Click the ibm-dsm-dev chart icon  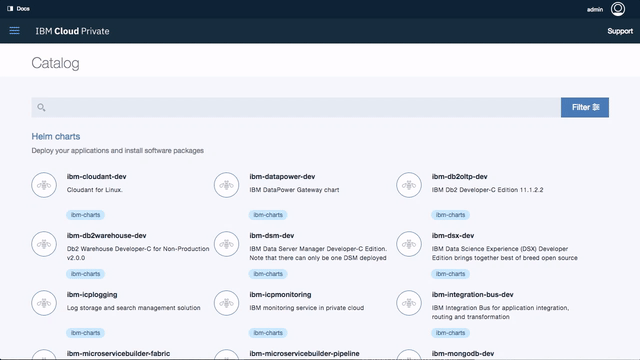click(226, 244)
